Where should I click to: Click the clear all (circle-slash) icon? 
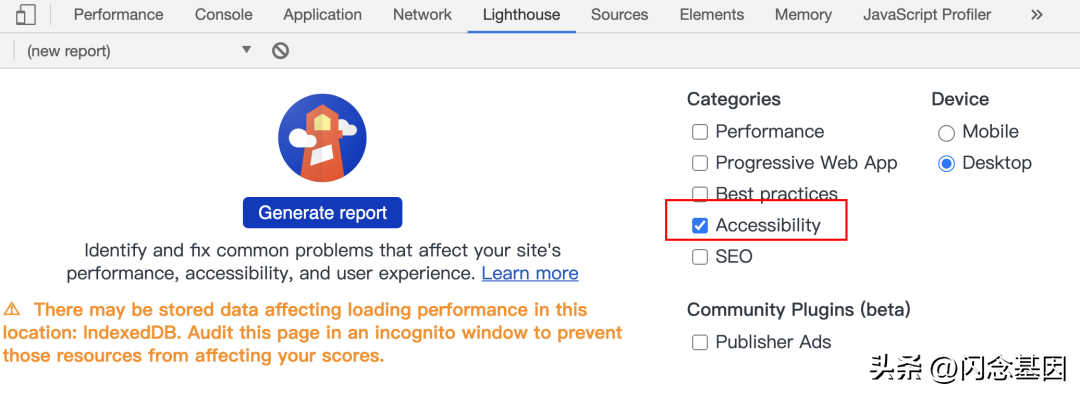click(280, 50)
